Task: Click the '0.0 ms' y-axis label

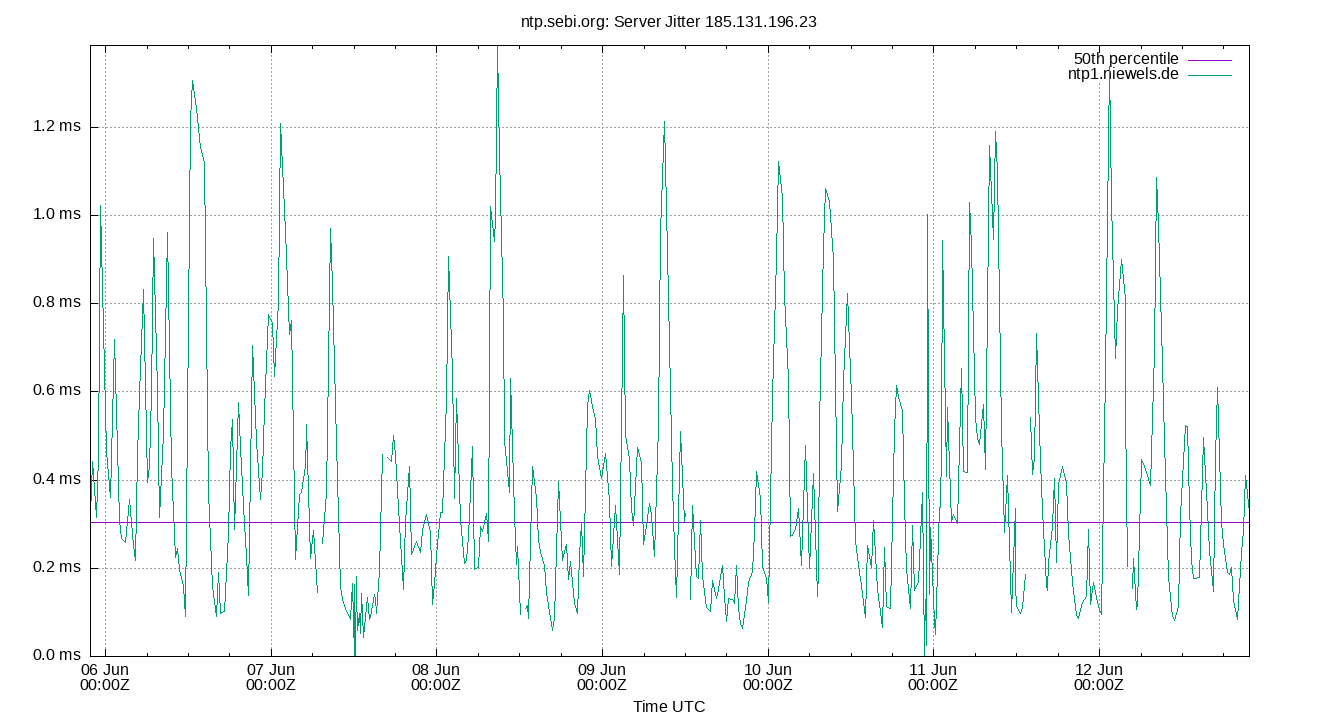Action: pyautogui.click(x=57, y=656)
